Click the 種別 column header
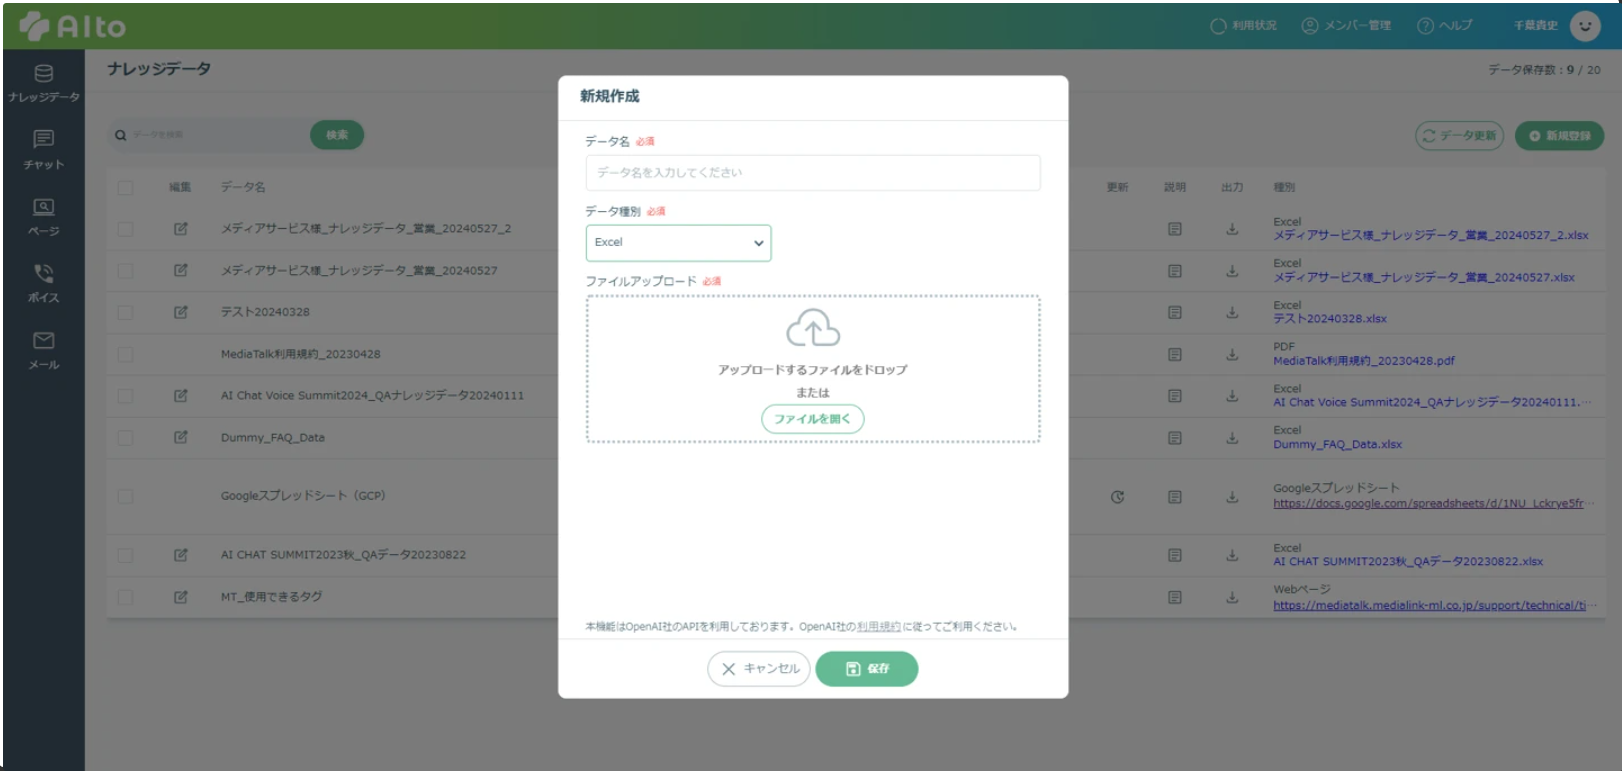The image size is (1622, 771). 1284,187
